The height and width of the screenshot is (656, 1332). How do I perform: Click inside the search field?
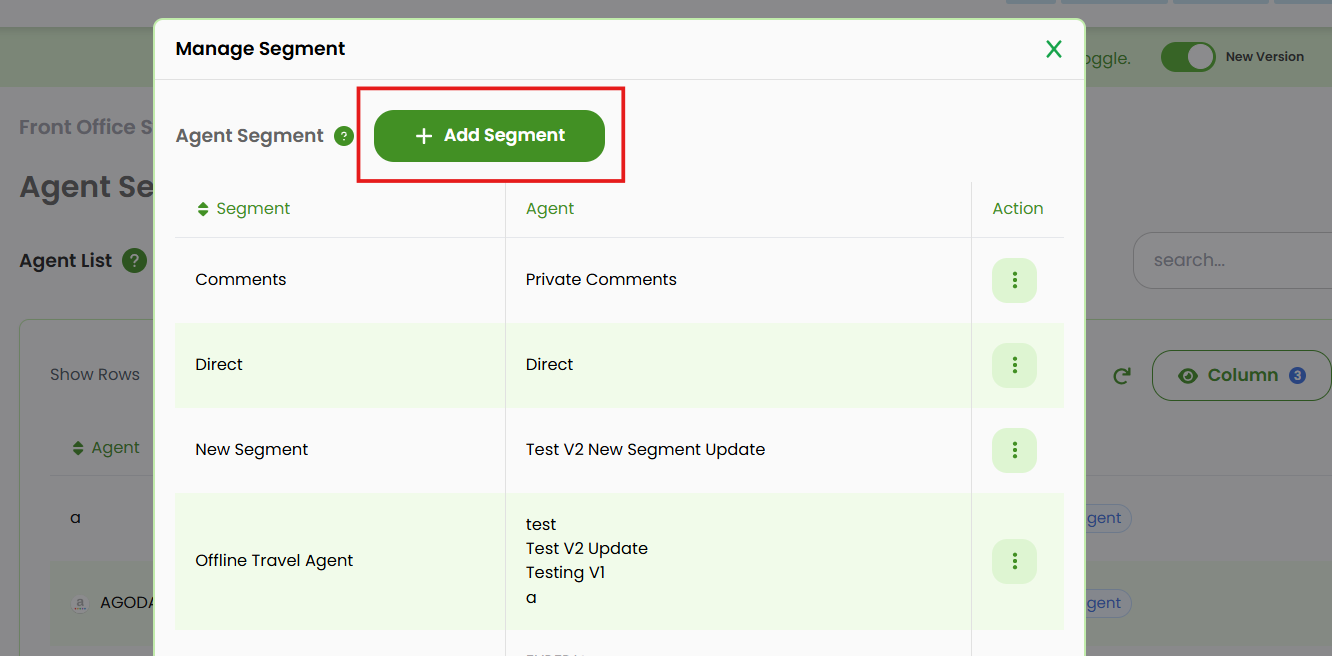click(x=1240, y=260)
